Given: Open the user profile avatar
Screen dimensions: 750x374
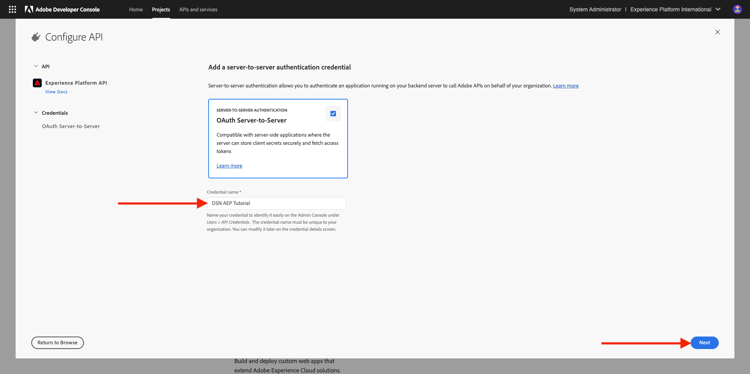Looking at the screenshot, I should 737,9.
